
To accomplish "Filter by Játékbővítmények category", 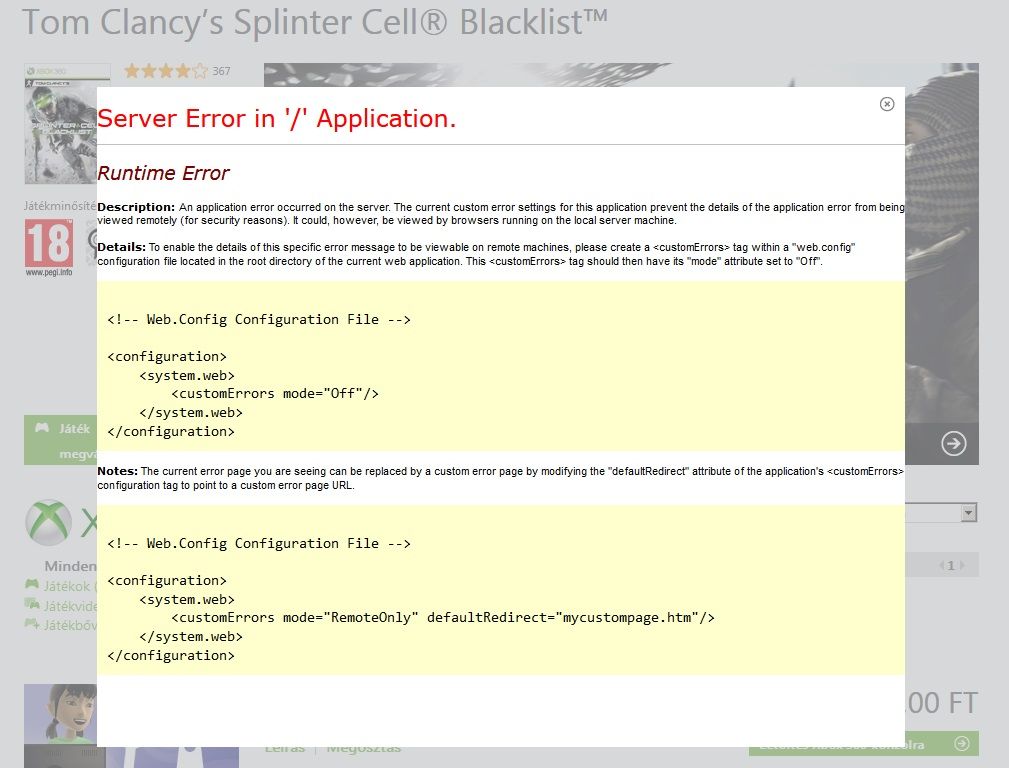I will point(70,625).
